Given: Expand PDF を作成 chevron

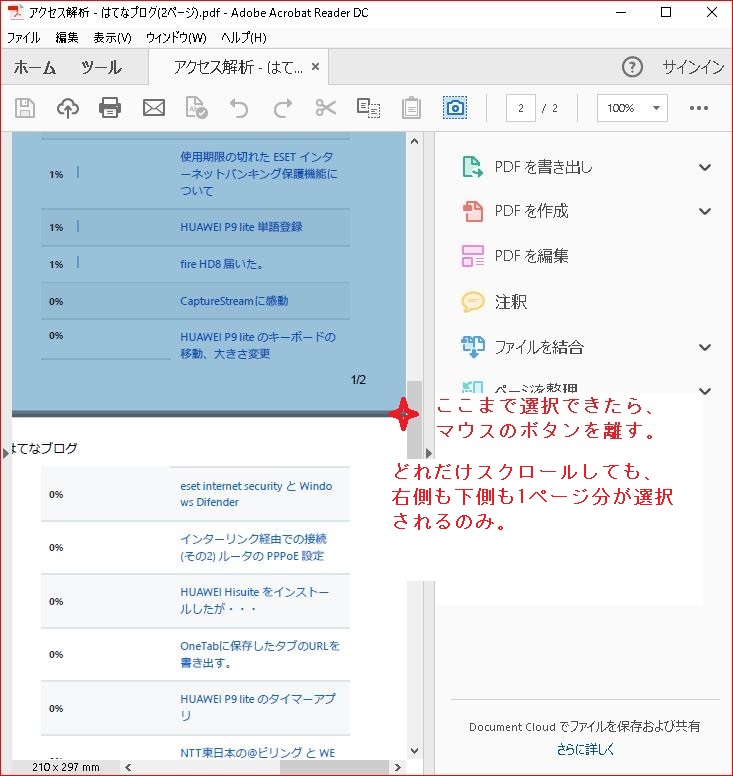Looking at the screenshot, I should coord(705,211).
